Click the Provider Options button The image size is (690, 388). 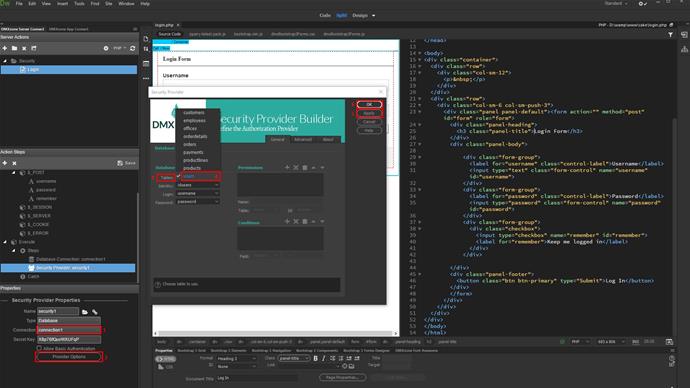click(69, 357)
